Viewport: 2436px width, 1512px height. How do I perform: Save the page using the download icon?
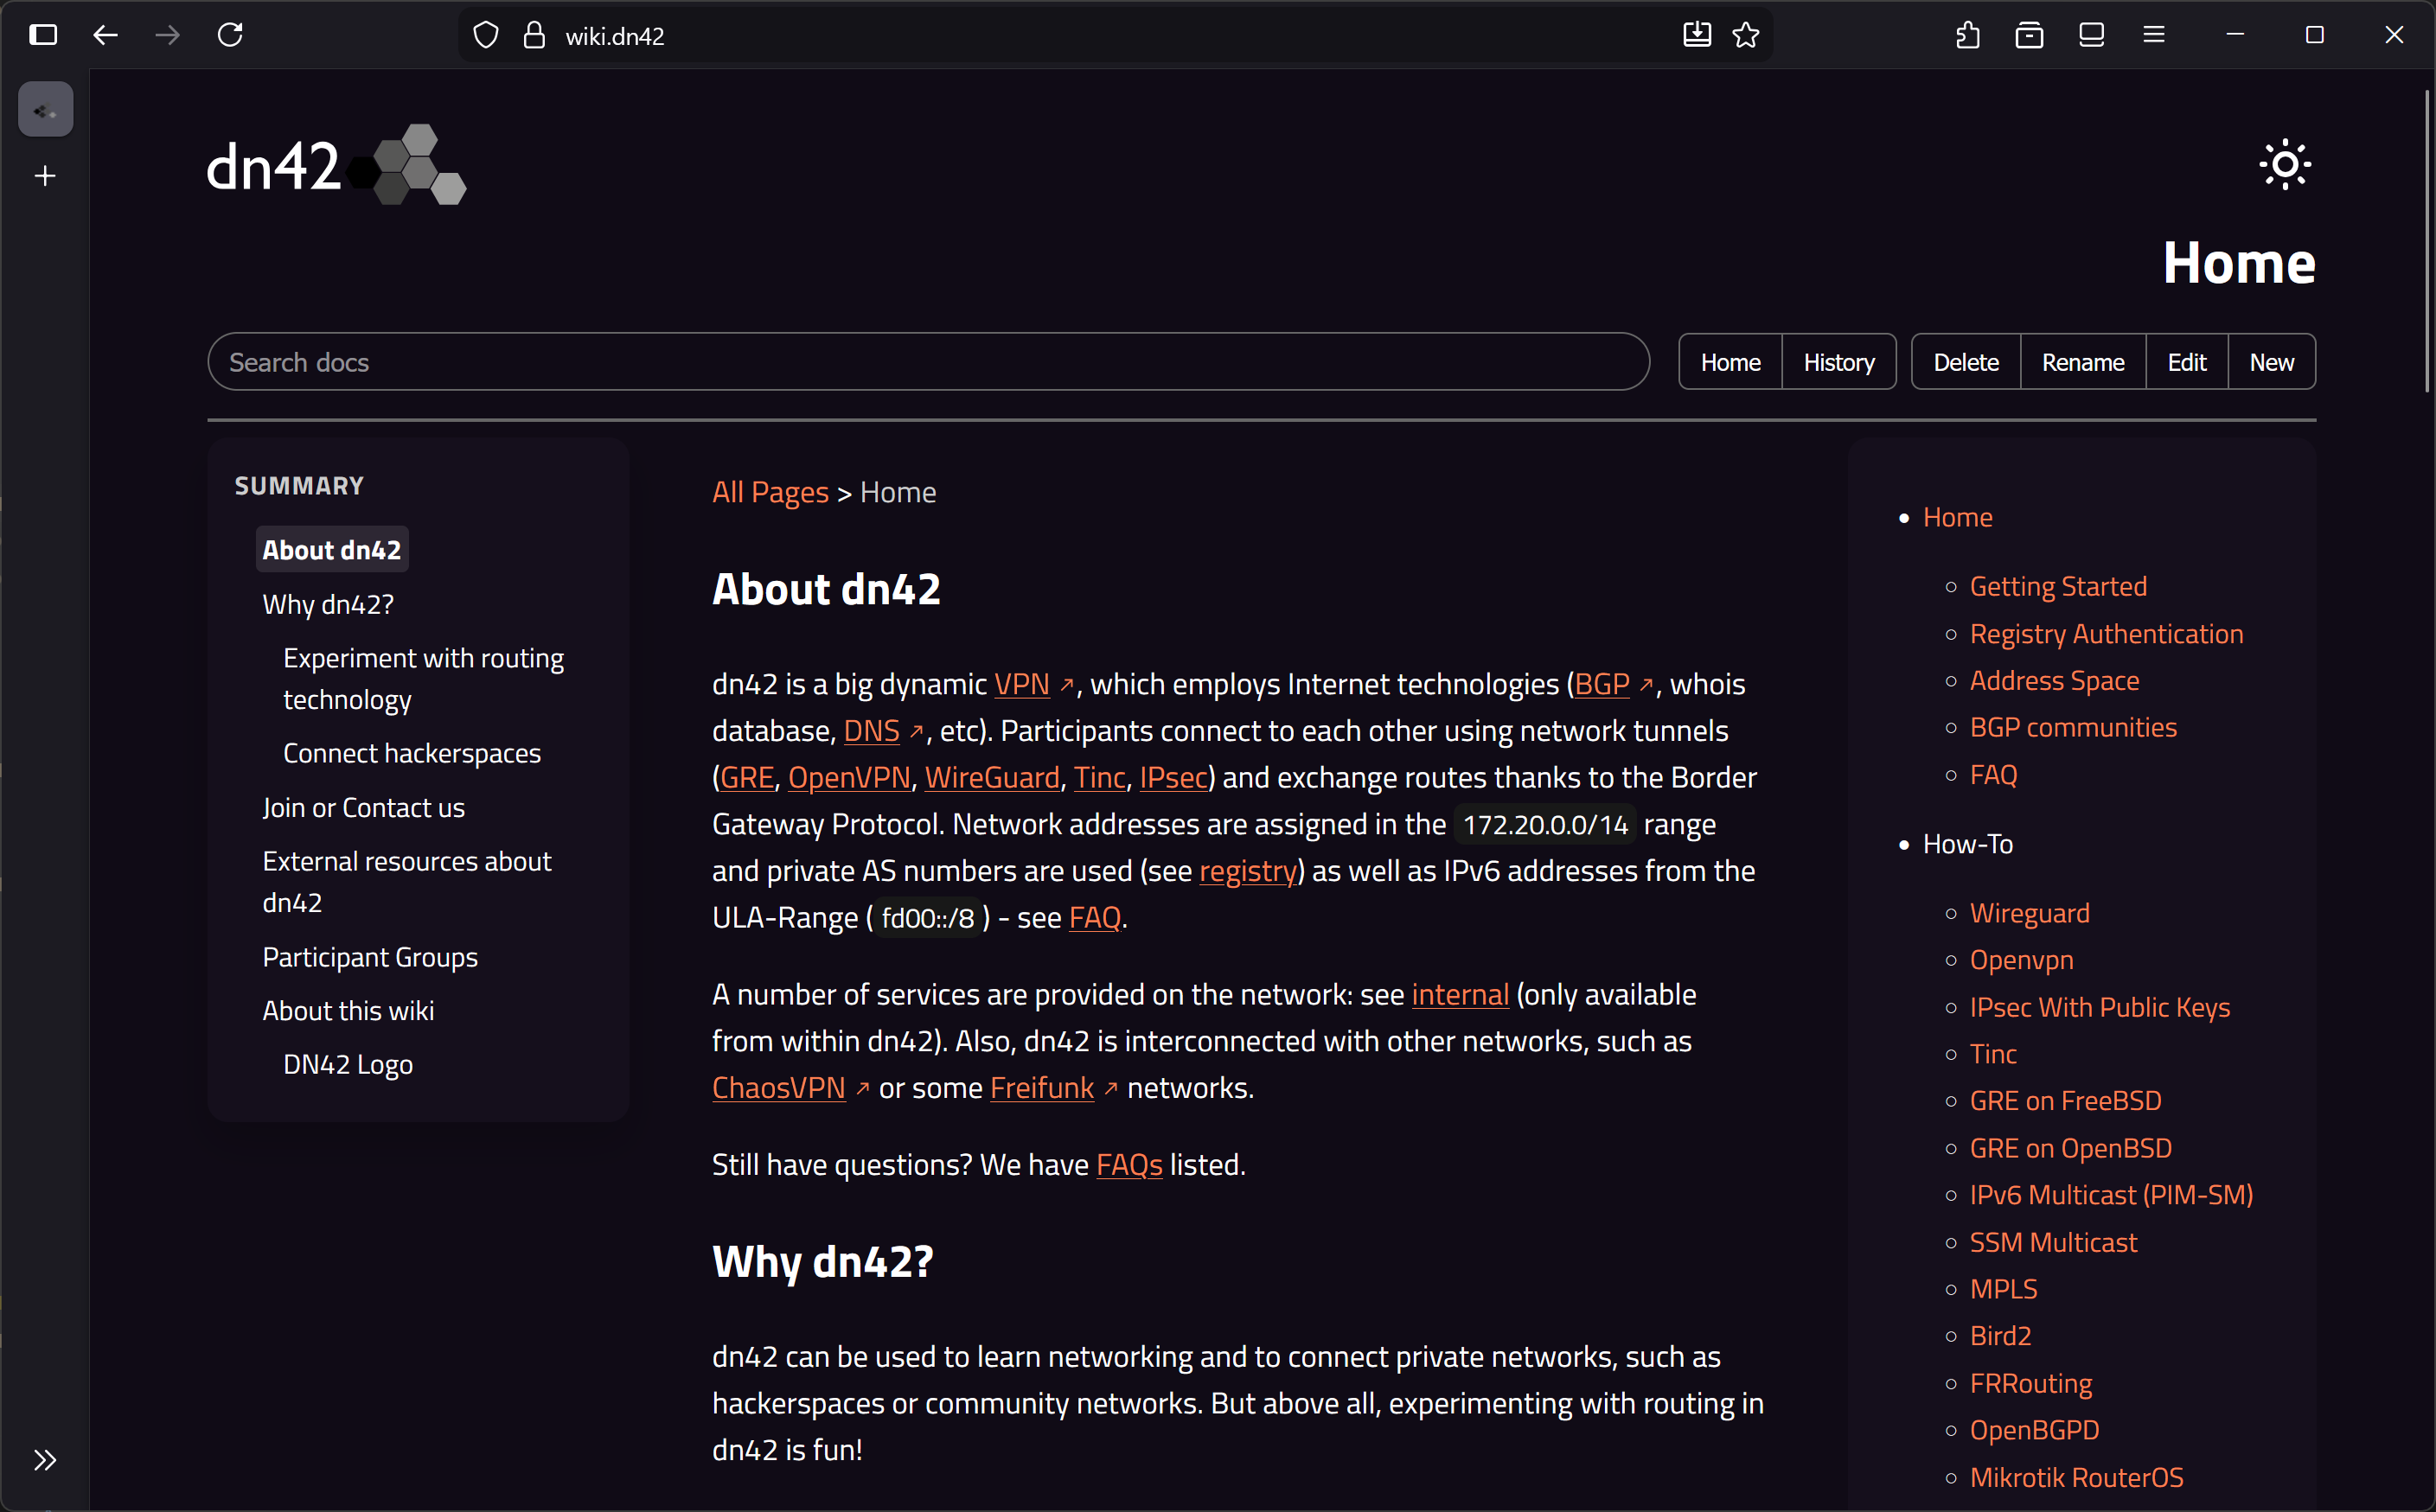(x=1695, y=34)
